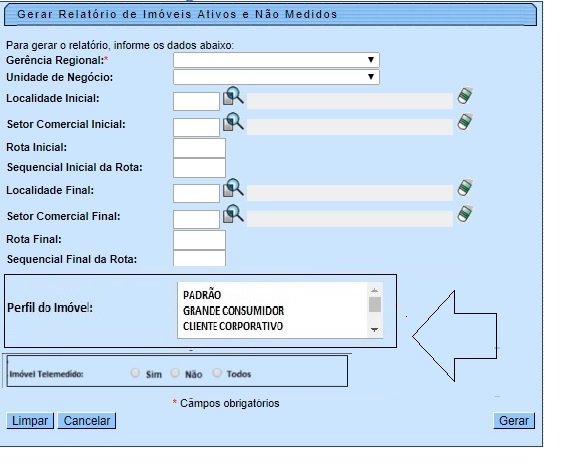Click the Localidade Final description box
This screenshot has height=468, width=572.
point(350,193)
